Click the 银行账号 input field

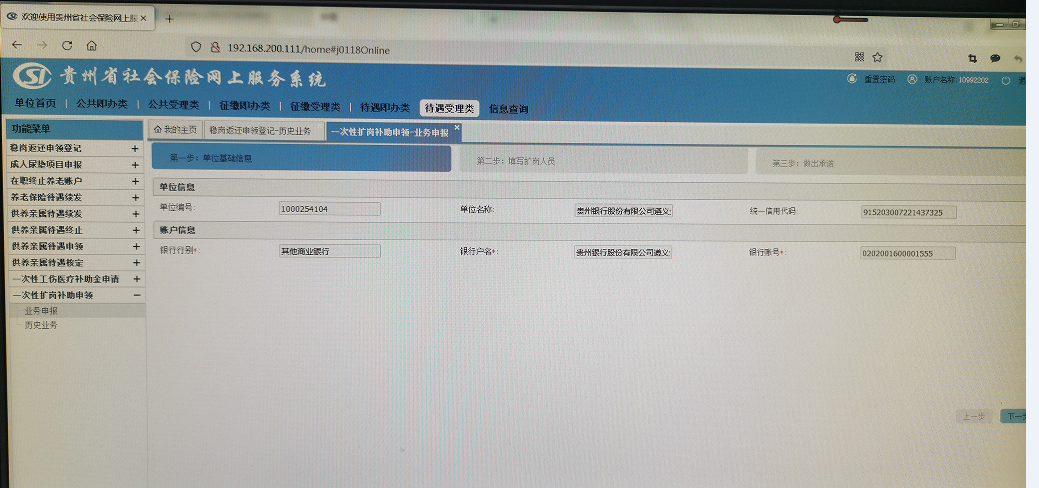[907, 253]
